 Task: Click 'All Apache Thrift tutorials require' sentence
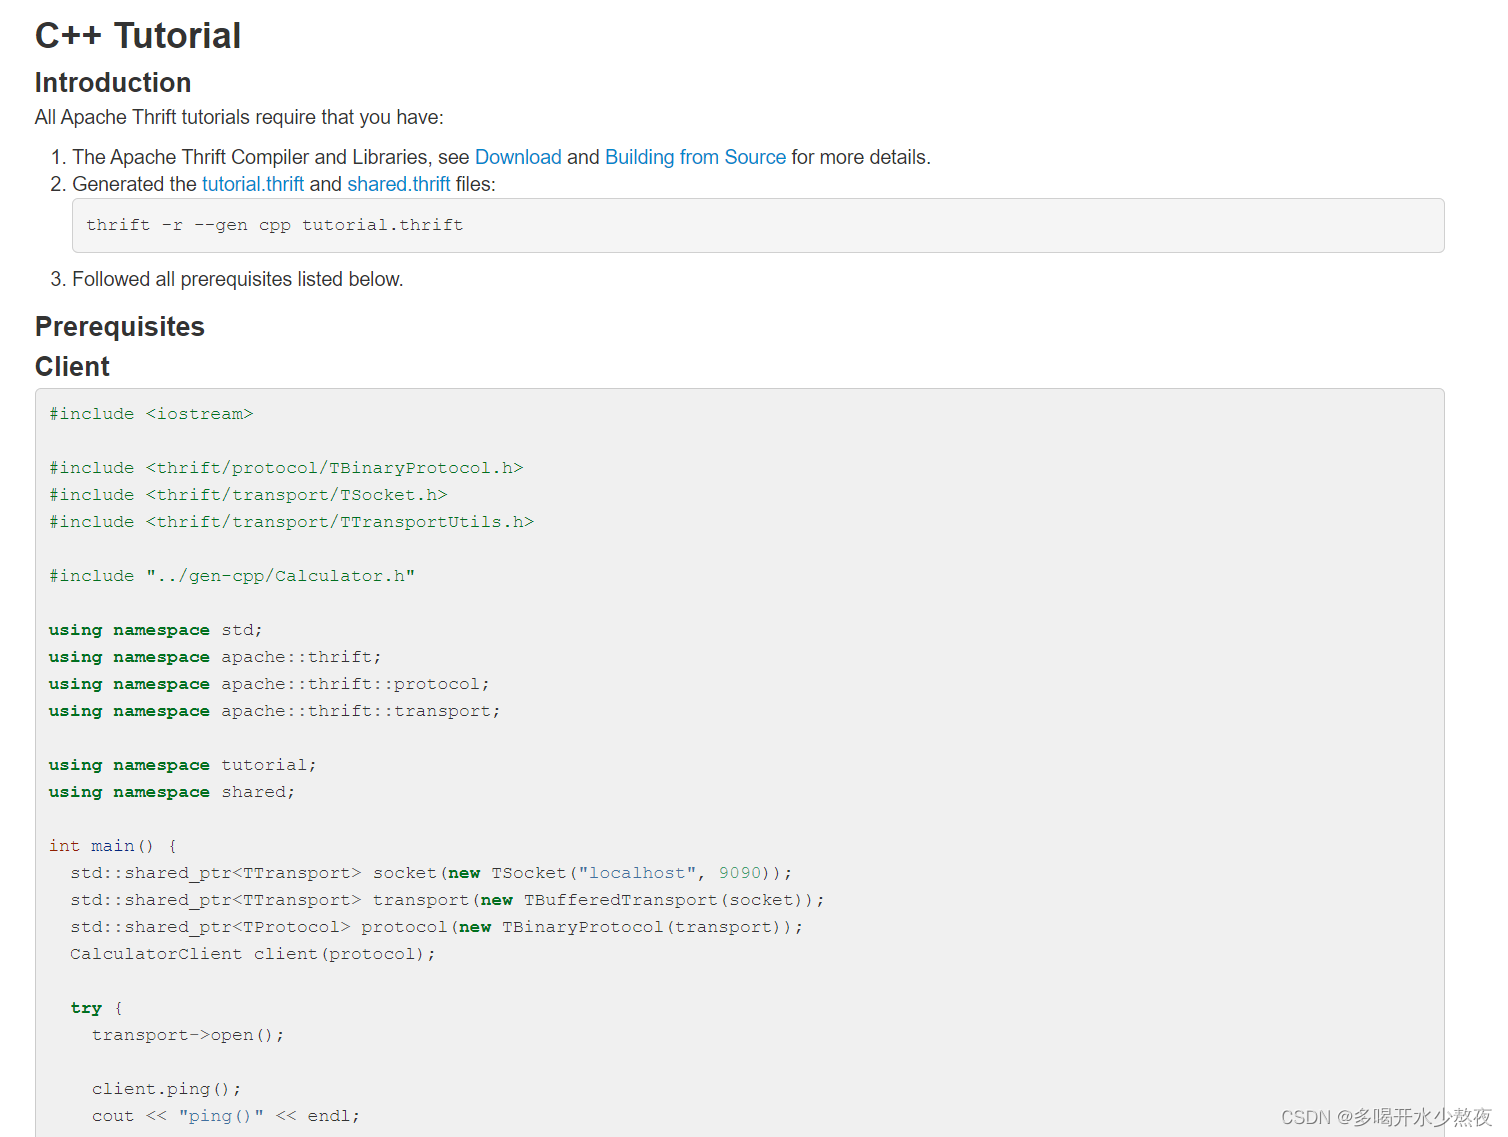coord(239,117)
